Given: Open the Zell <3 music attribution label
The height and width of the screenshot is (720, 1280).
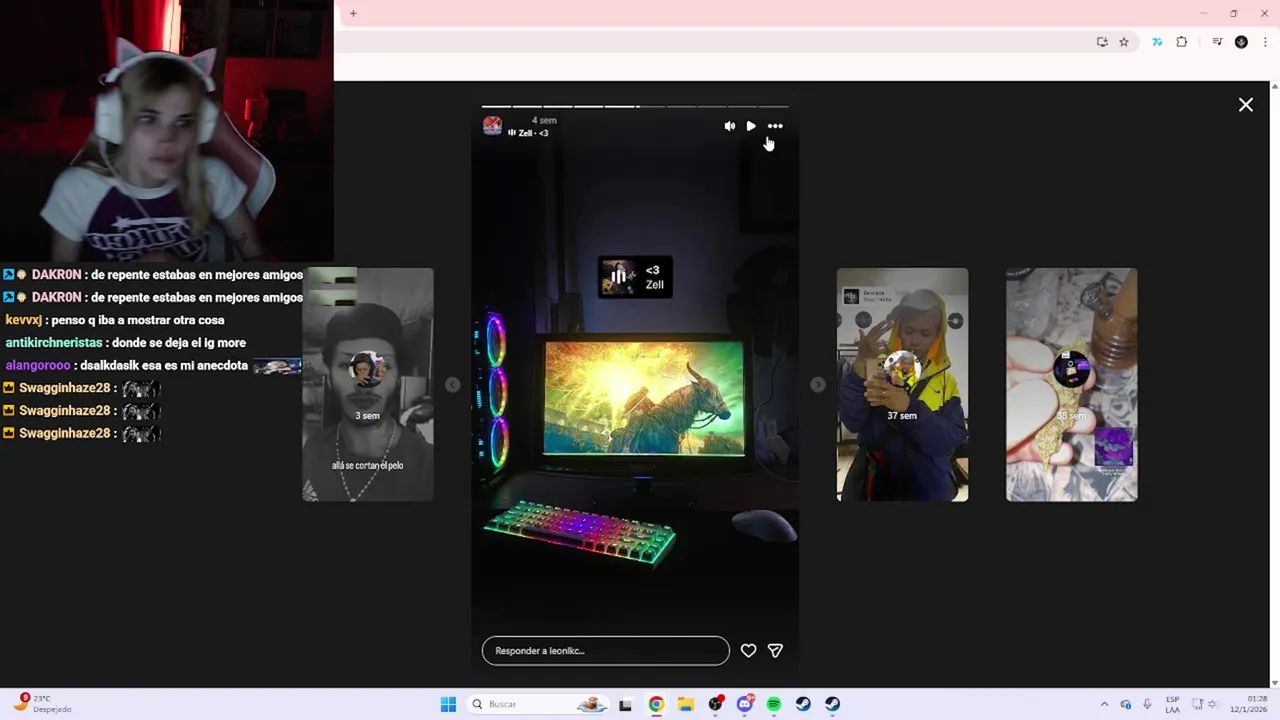Looking at the screenshot, I should [x=528, y=133].
